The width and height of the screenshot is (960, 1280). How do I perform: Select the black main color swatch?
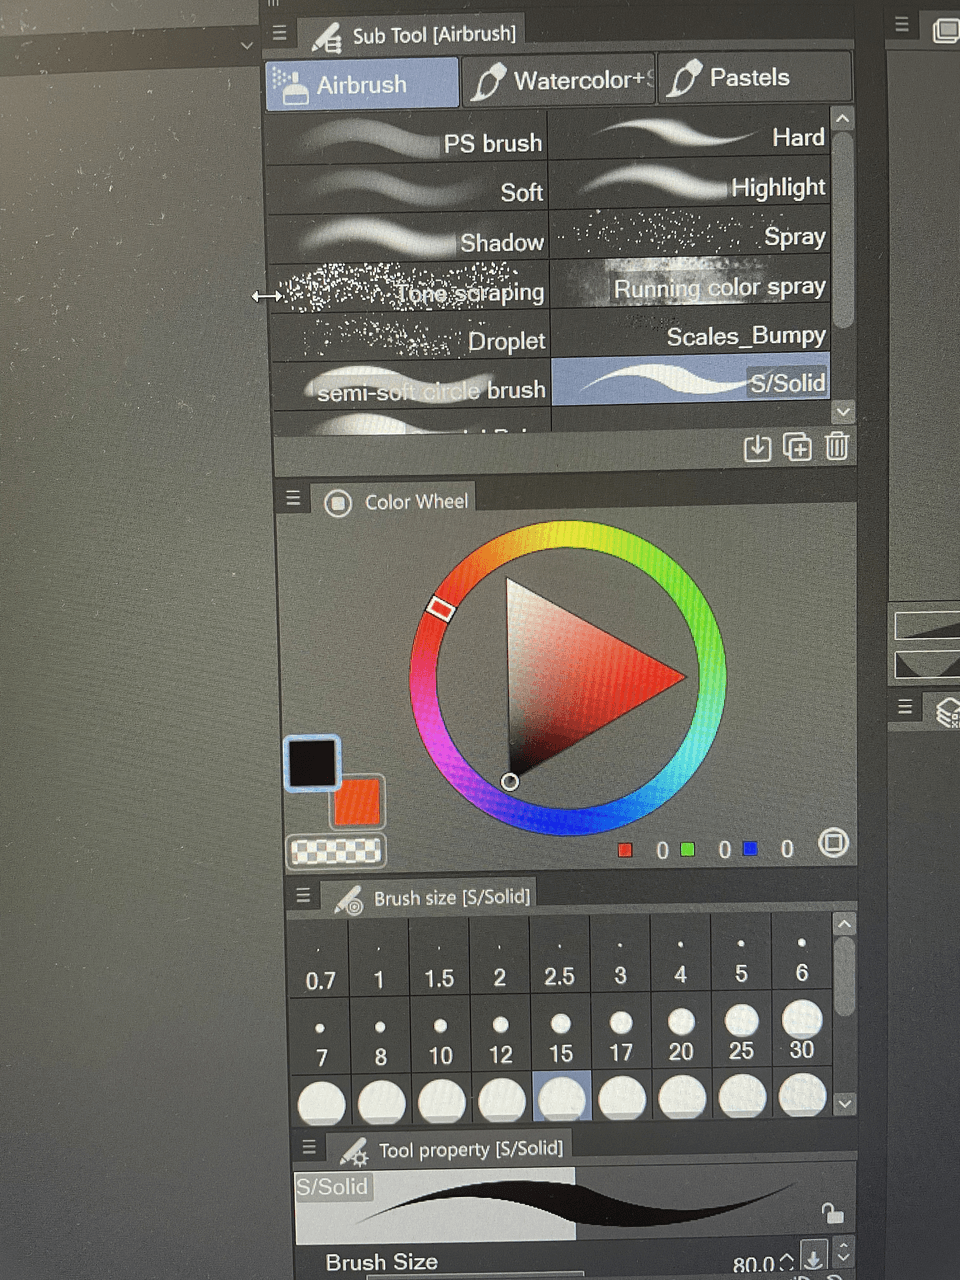pyautogui.click(x=313, y=763)
